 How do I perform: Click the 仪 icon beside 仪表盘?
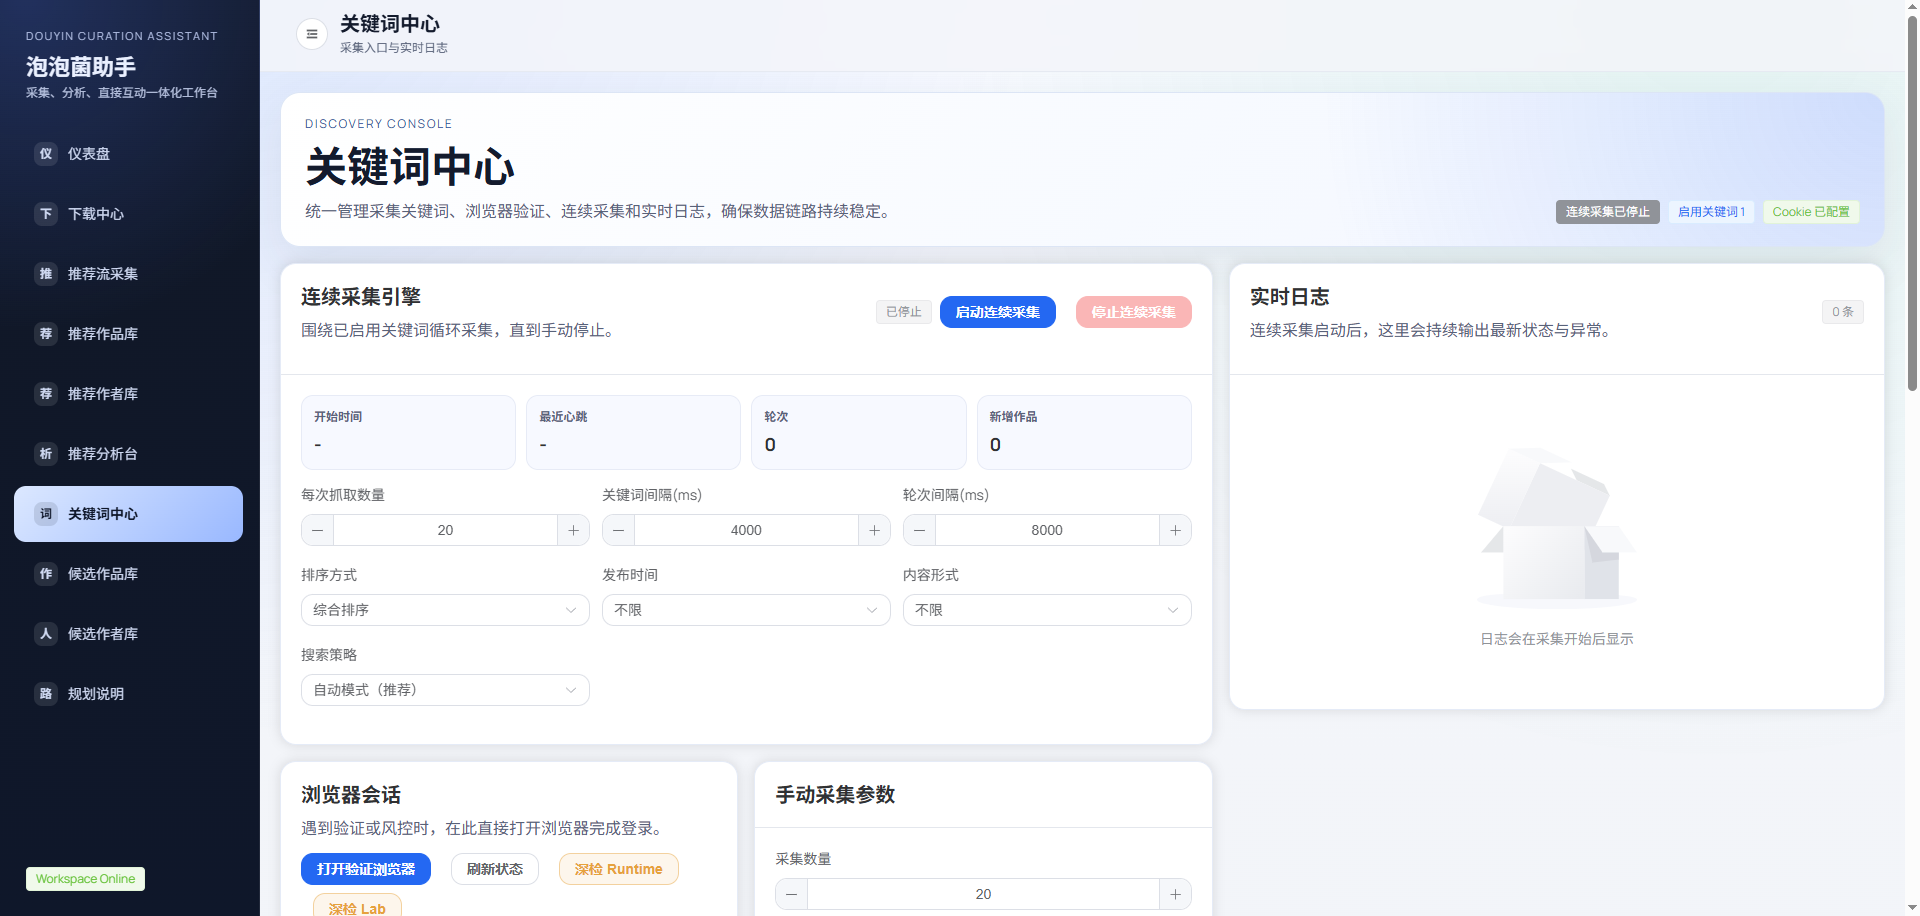pos(46,154)
